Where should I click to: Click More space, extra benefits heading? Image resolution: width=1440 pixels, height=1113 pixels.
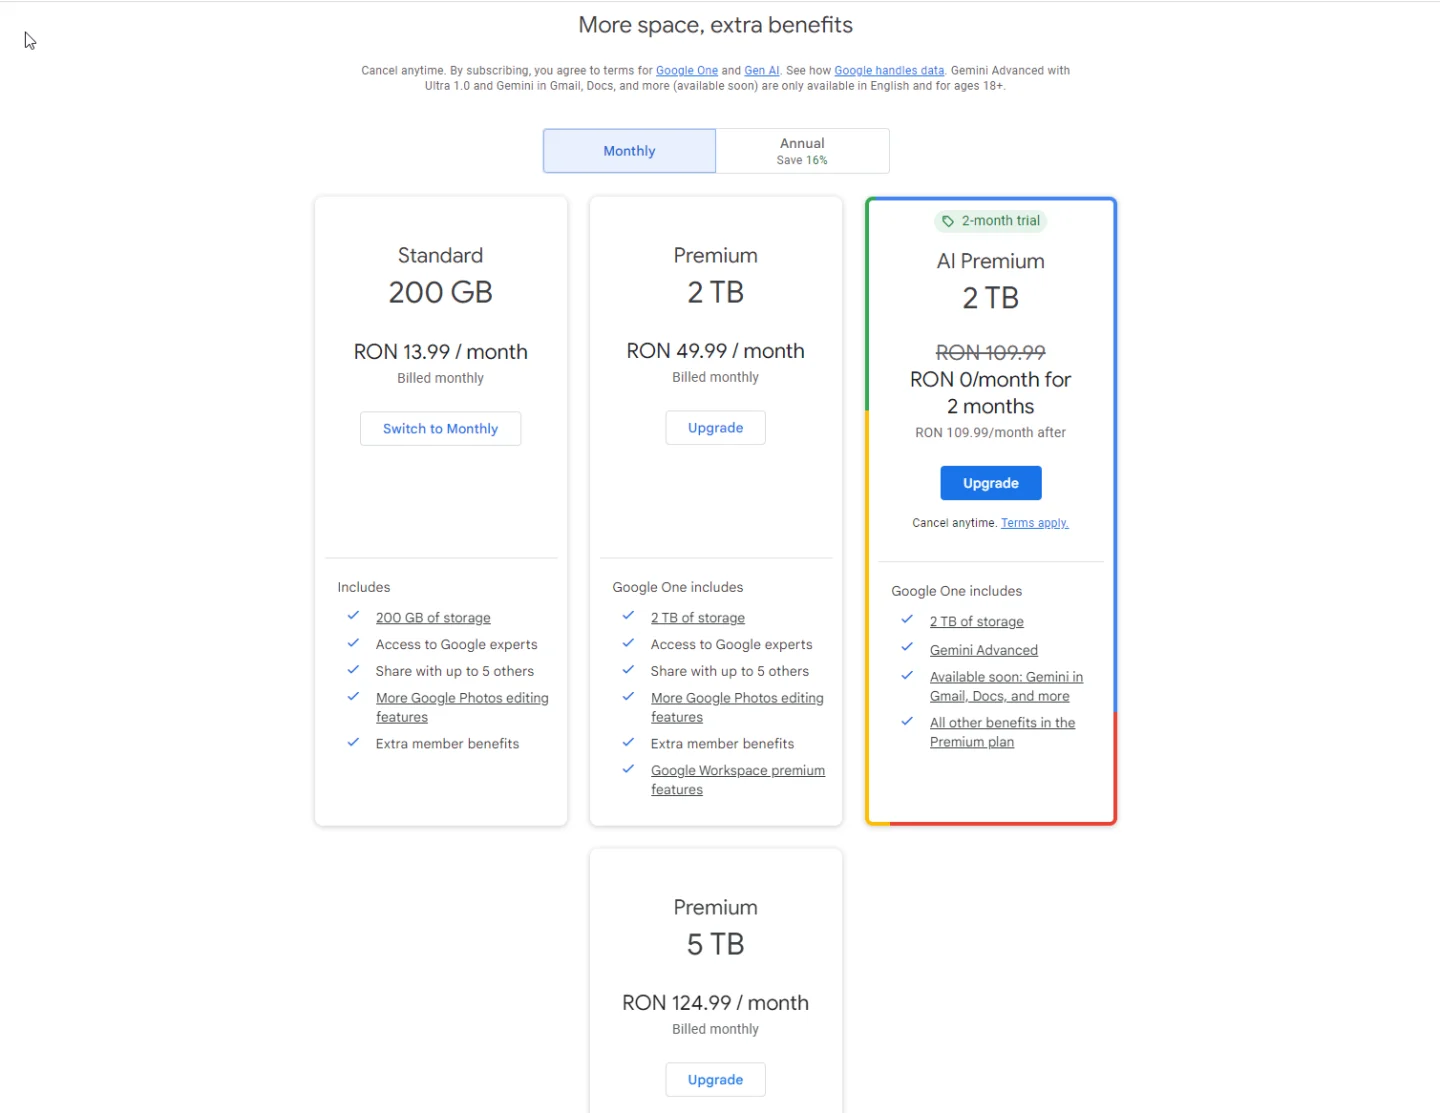point(715,25)
